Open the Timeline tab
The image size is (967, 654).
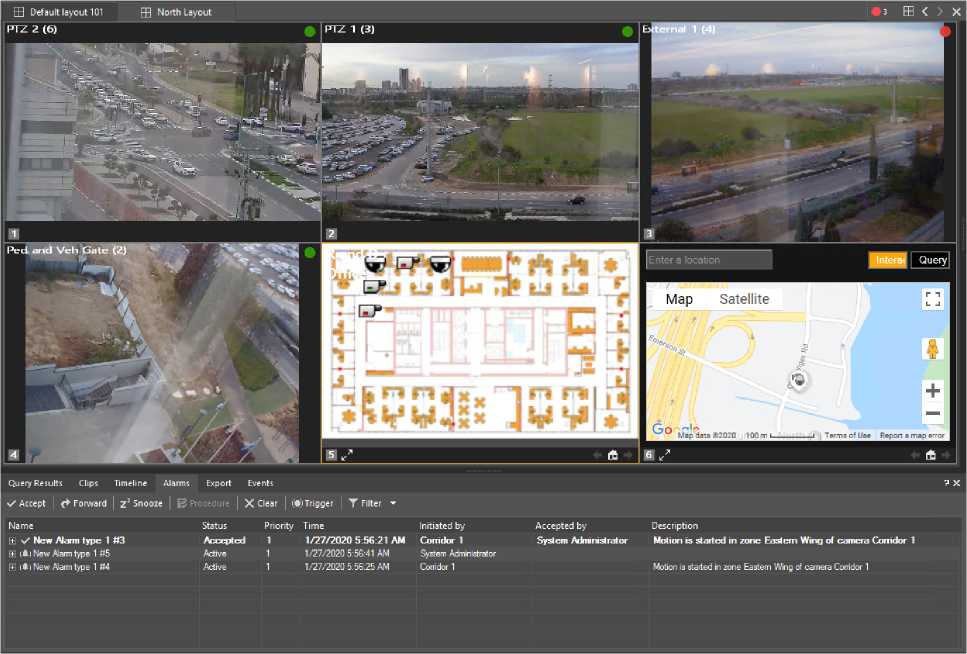pyautogui.click(x=130, y=483)
